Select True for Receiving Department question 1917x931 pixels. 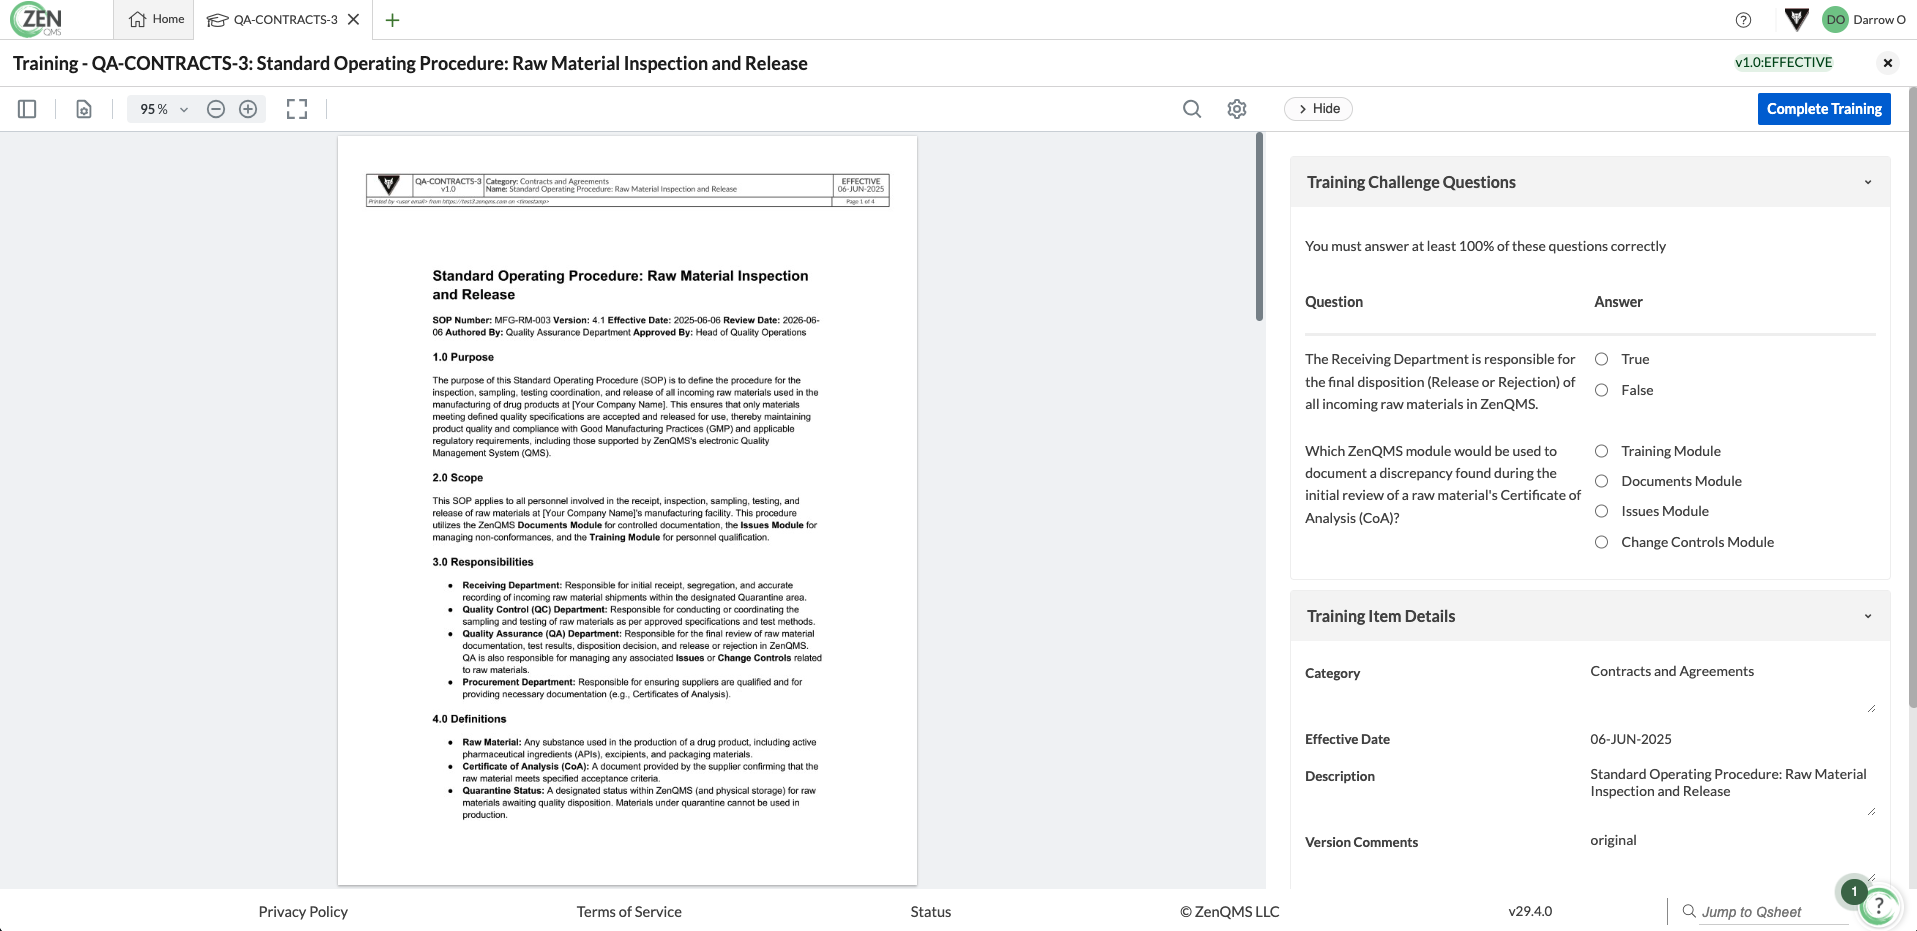(1601, 359)
